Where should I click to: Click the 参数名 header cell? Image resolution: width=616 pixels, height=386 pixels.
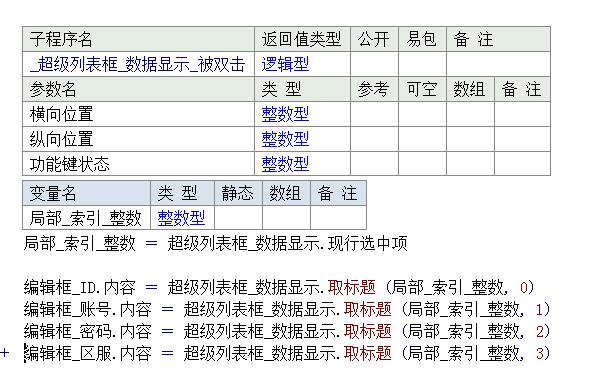138,89
